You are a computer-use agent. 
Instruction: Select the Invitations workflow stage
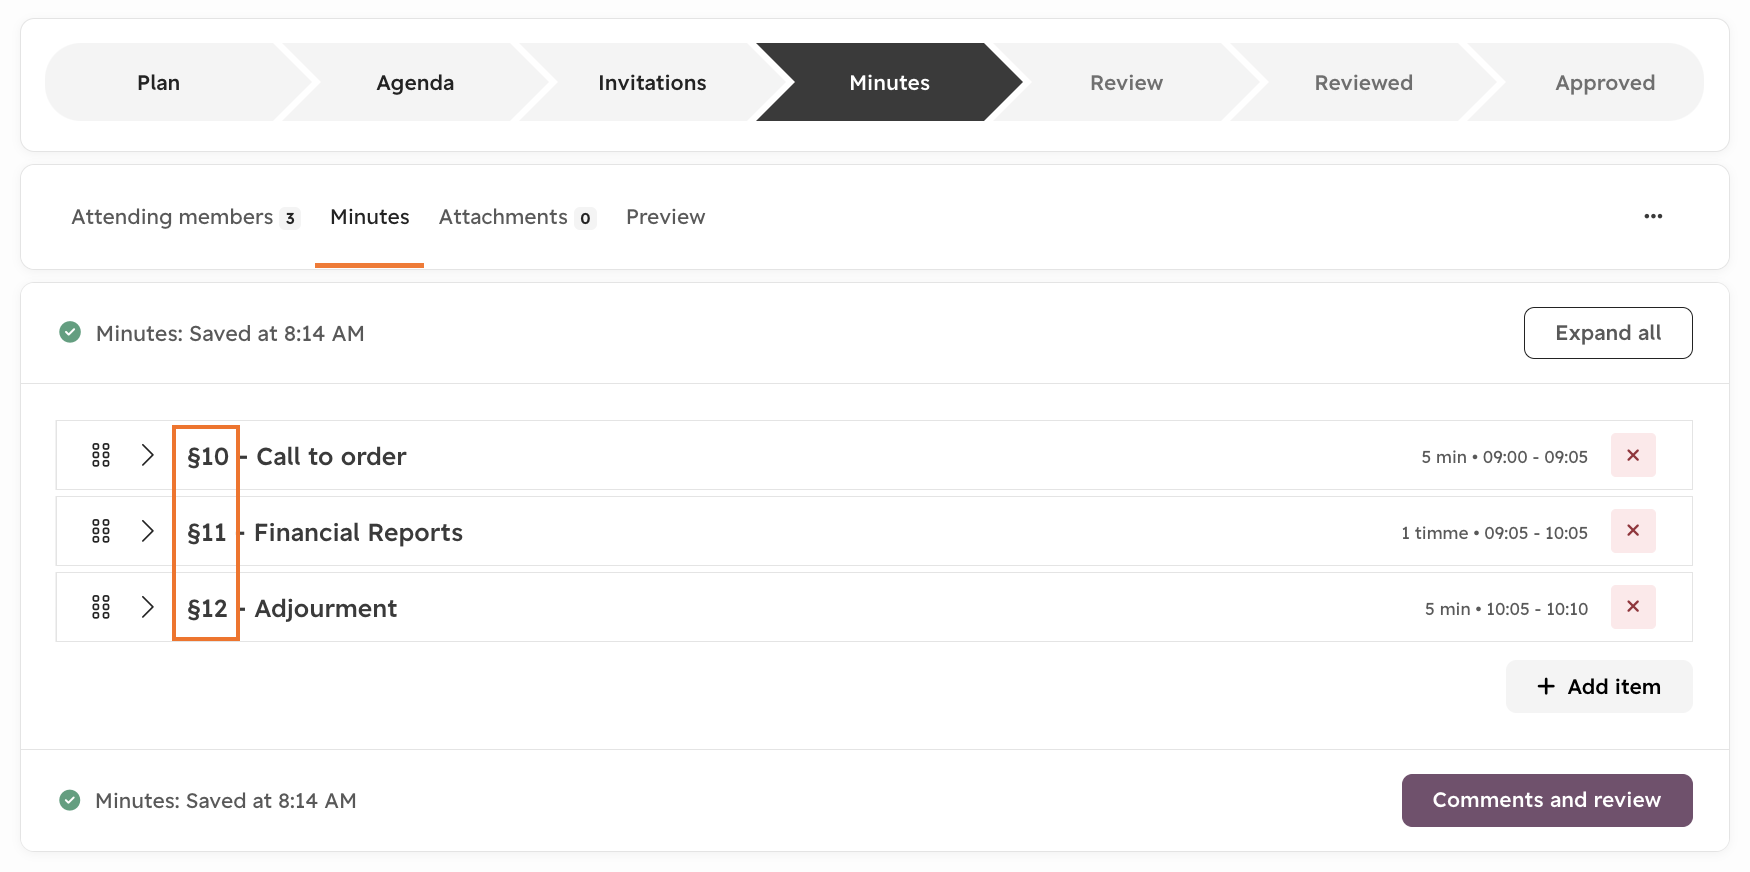pos(652,82)
